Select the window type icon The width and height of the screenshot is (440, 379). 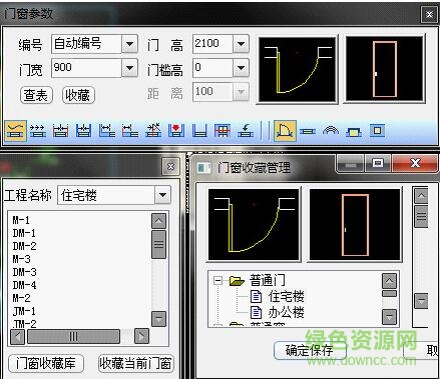coord(307,132)
